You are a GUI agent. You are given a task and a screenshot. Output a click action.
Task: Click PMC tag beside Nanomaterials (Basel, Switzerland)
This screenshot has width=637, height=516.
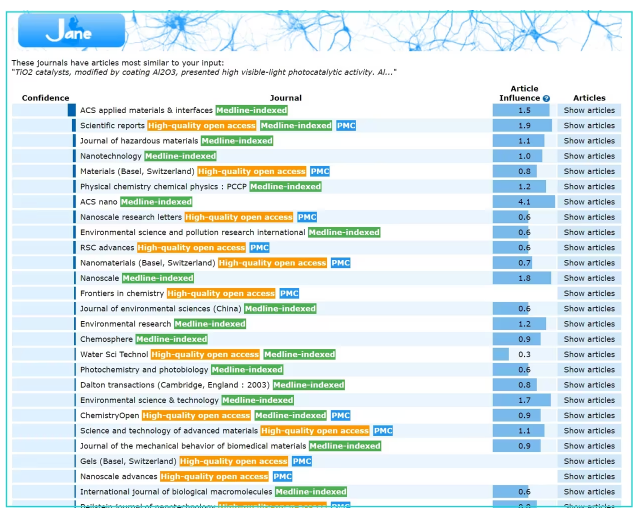[x=340, y=263]
